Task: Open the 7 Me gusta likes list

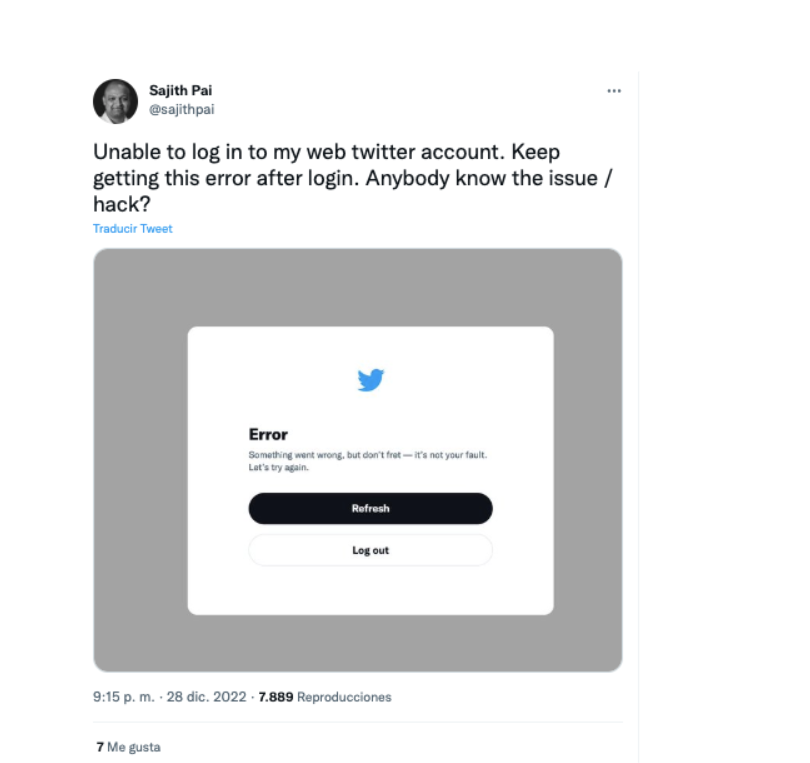Action: coord(128,747)
